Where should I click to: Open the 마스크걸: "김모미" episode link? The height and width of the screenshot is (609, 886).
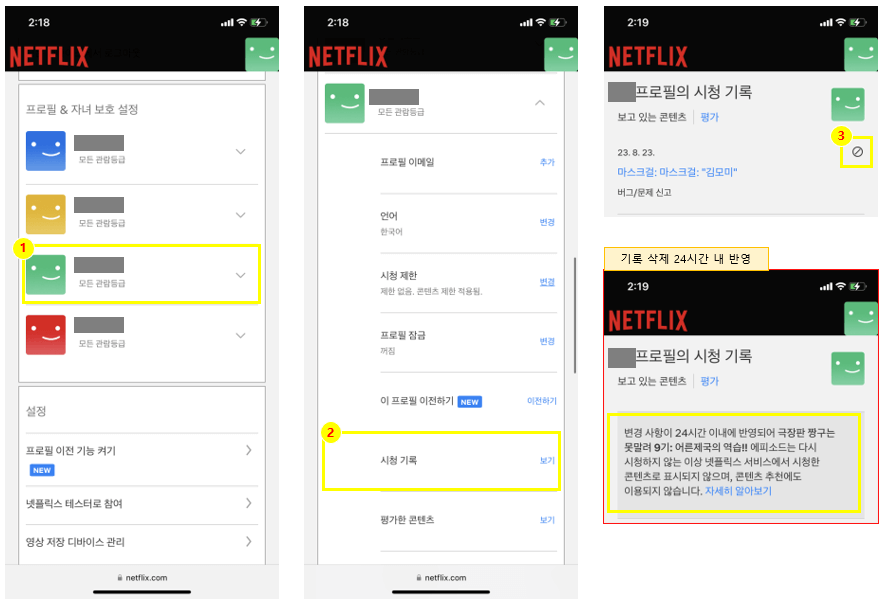point(677,172)
